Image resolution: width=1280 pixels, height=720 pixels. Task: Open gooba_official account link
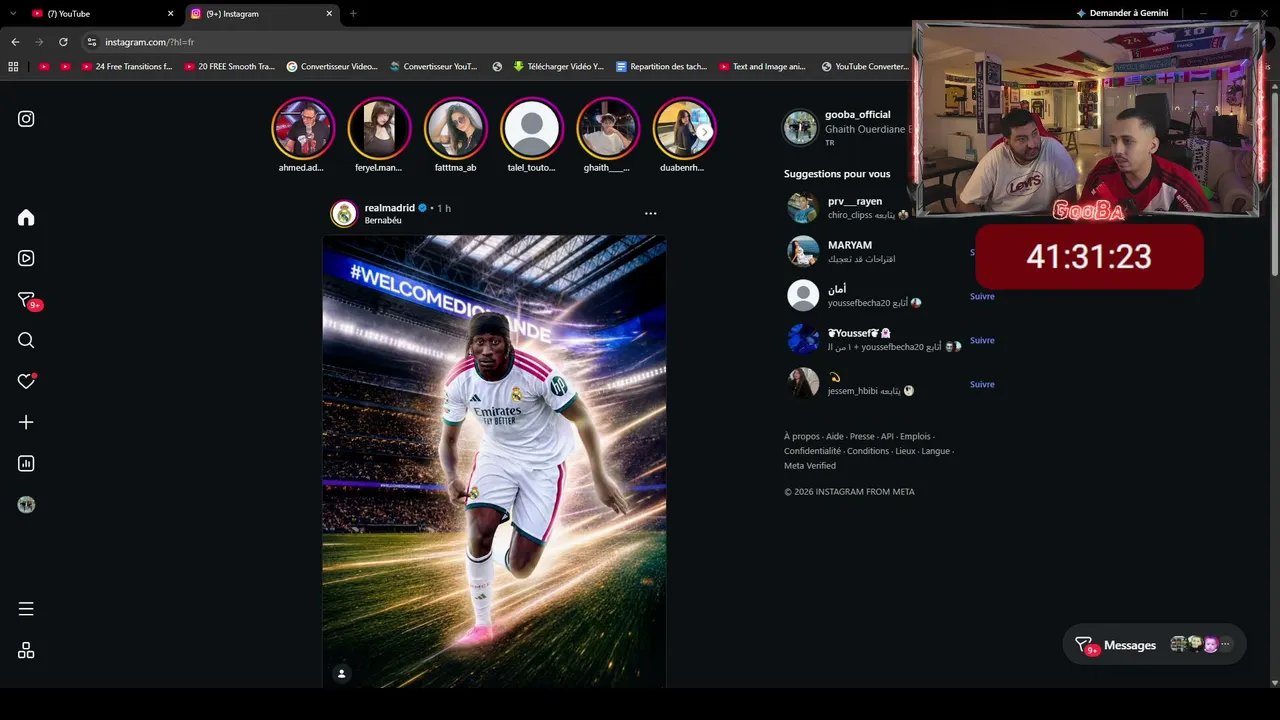[x=857, y=114]
